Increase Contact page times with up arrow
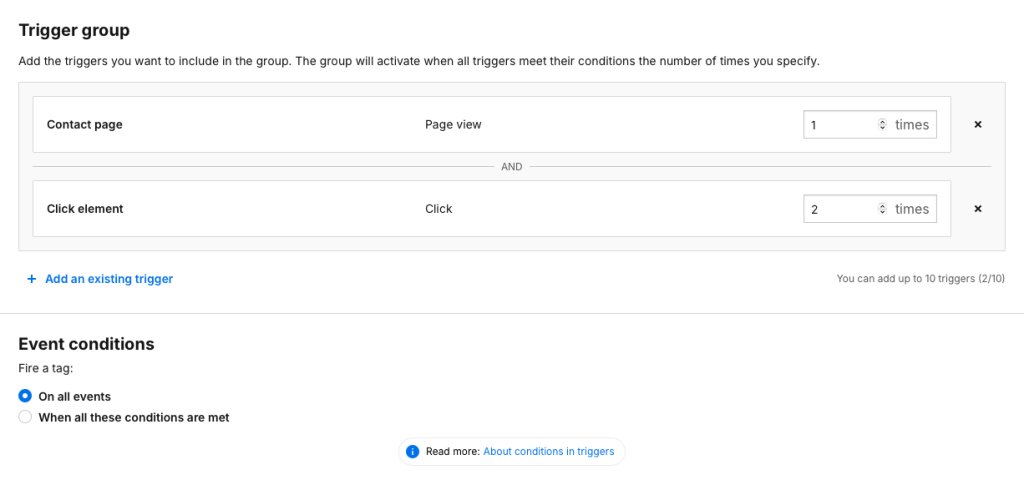This screenshot has width=1024, height=485. (x=882, y=122)
